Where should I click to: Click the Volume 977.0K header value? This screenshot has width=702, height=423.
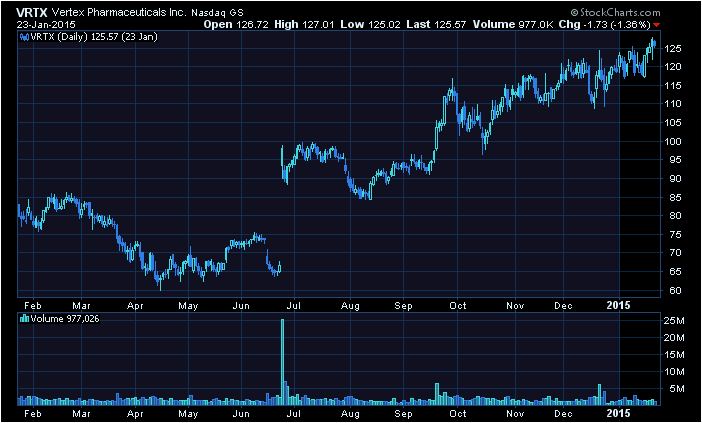pyautogui.click(x=514, y=25)
